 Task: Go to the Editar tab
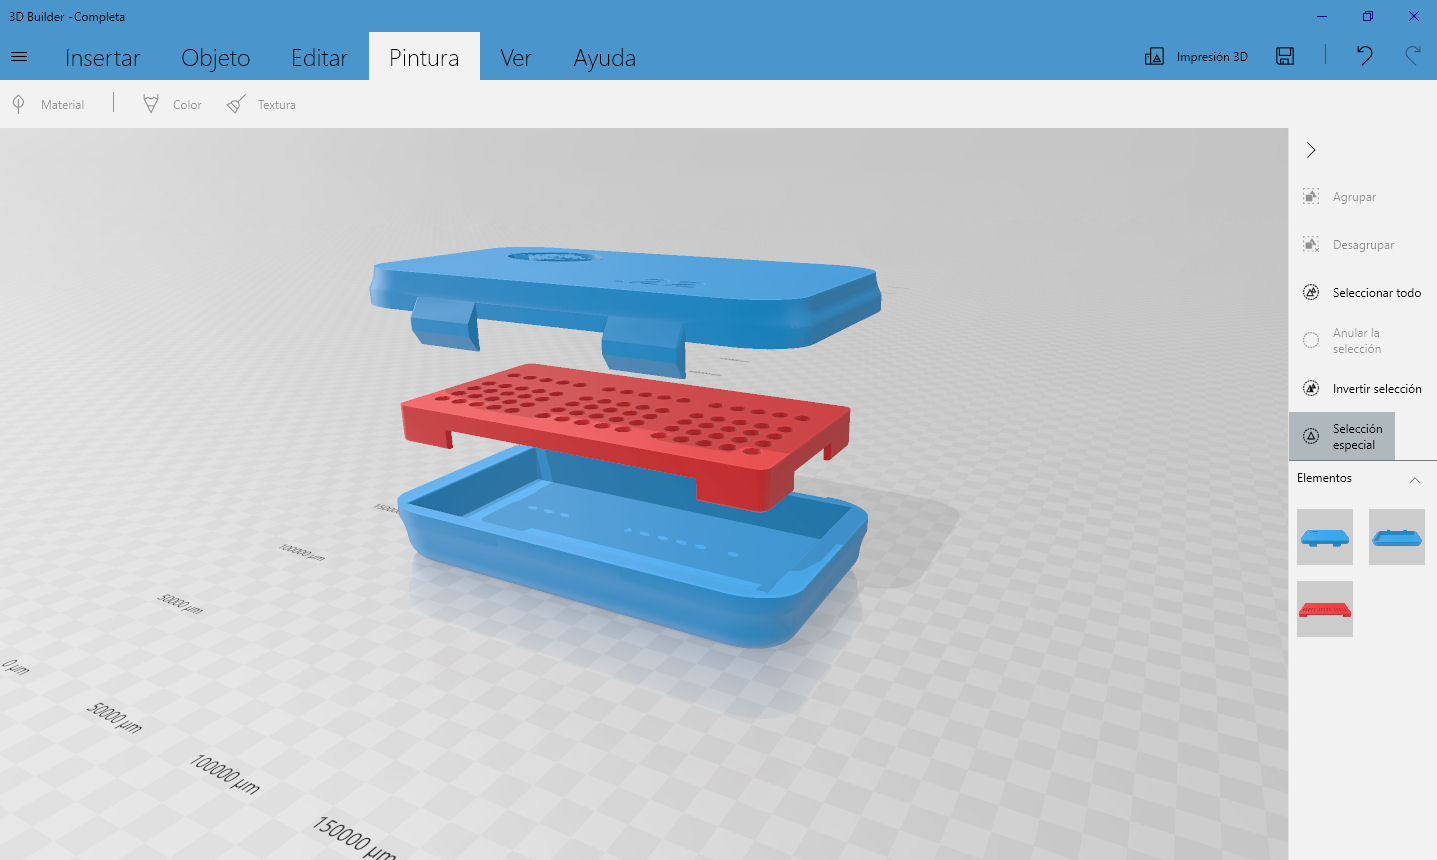[319, 58]
